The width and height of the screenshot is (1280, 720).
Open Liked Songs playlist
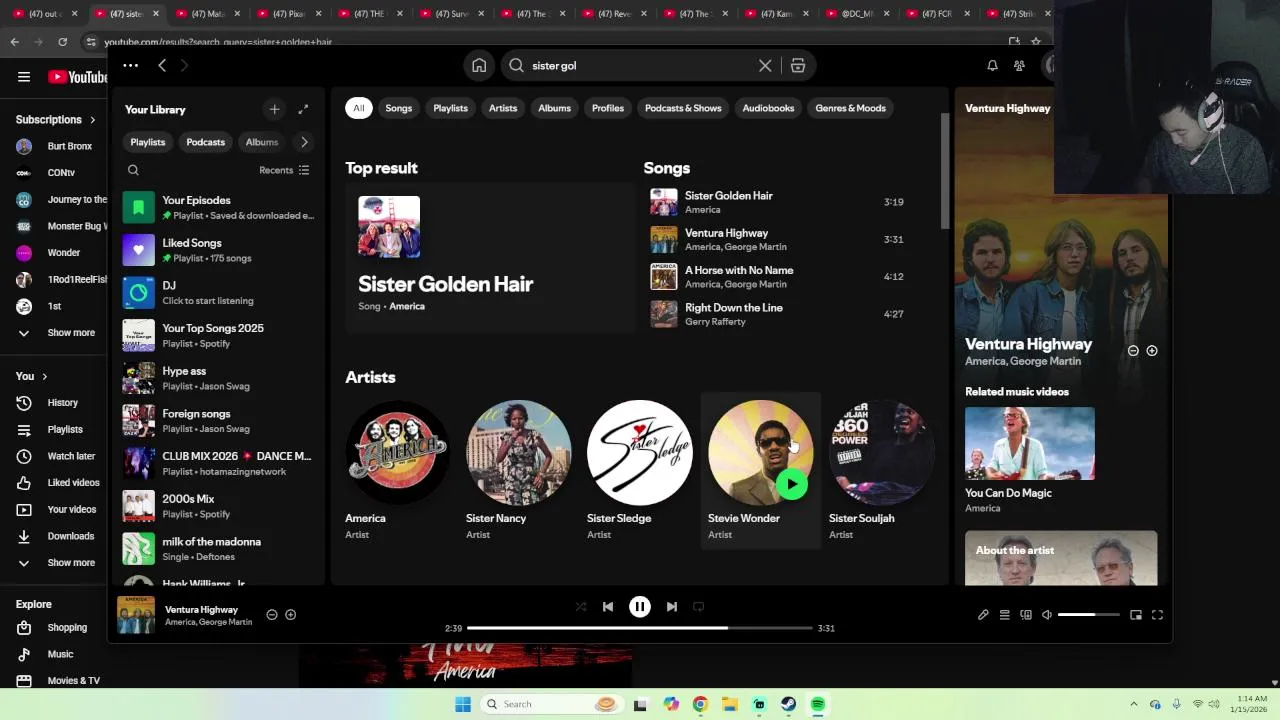[x=220, y=250]
